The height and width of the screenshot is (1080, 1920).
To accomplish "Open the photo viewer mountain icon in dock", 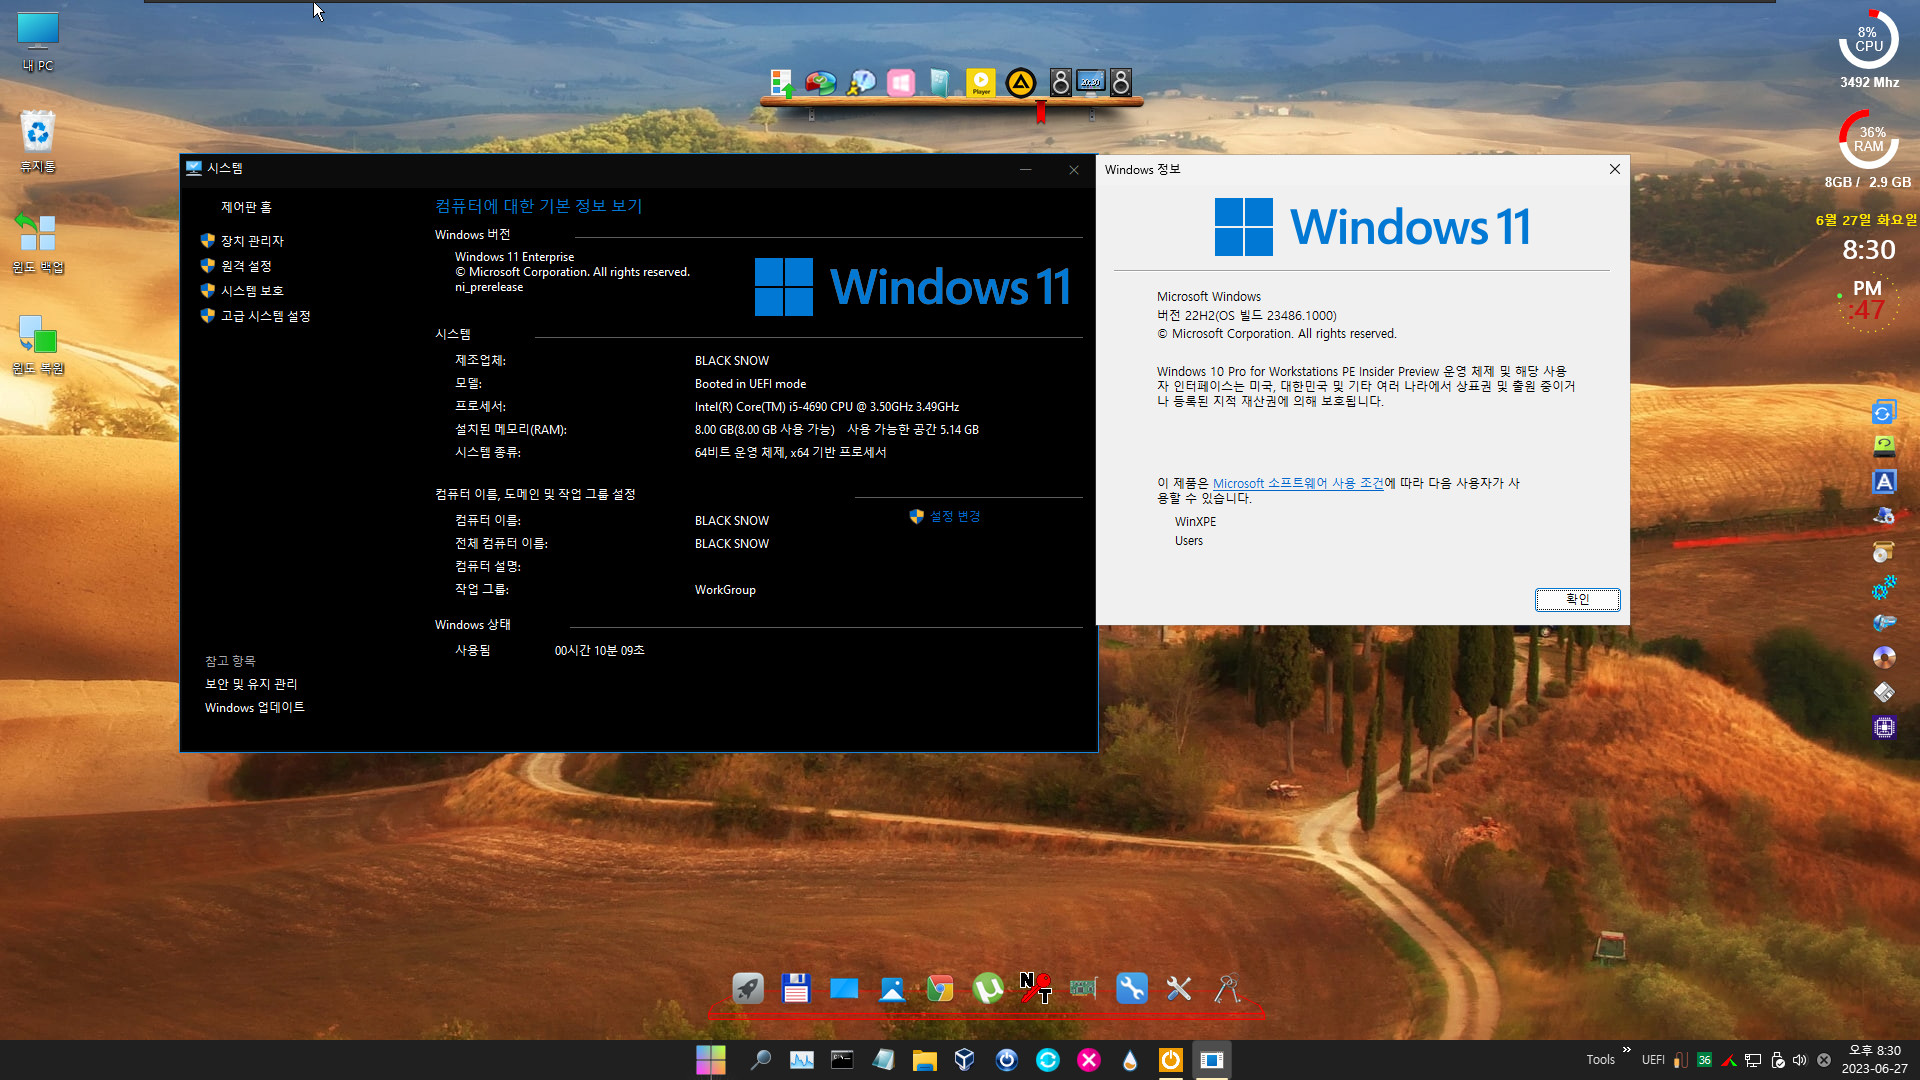I will 892,988.
